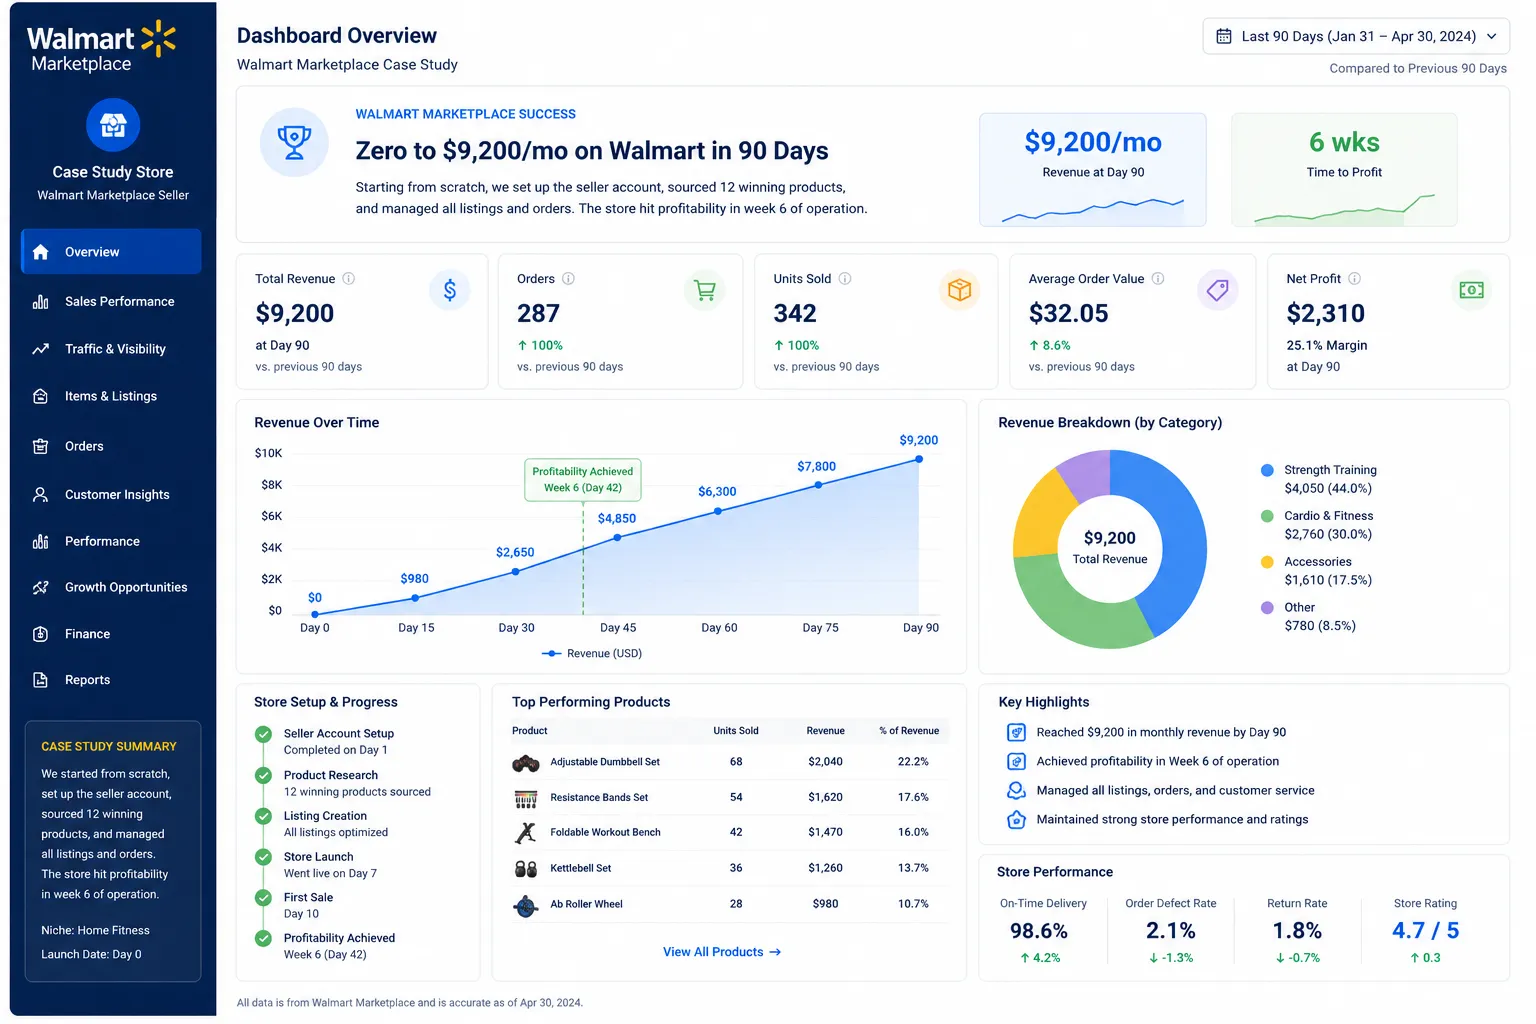Navigate to Items & Listings
The width and height of the screenshot is (1536, 1024).
coord(111,397)
